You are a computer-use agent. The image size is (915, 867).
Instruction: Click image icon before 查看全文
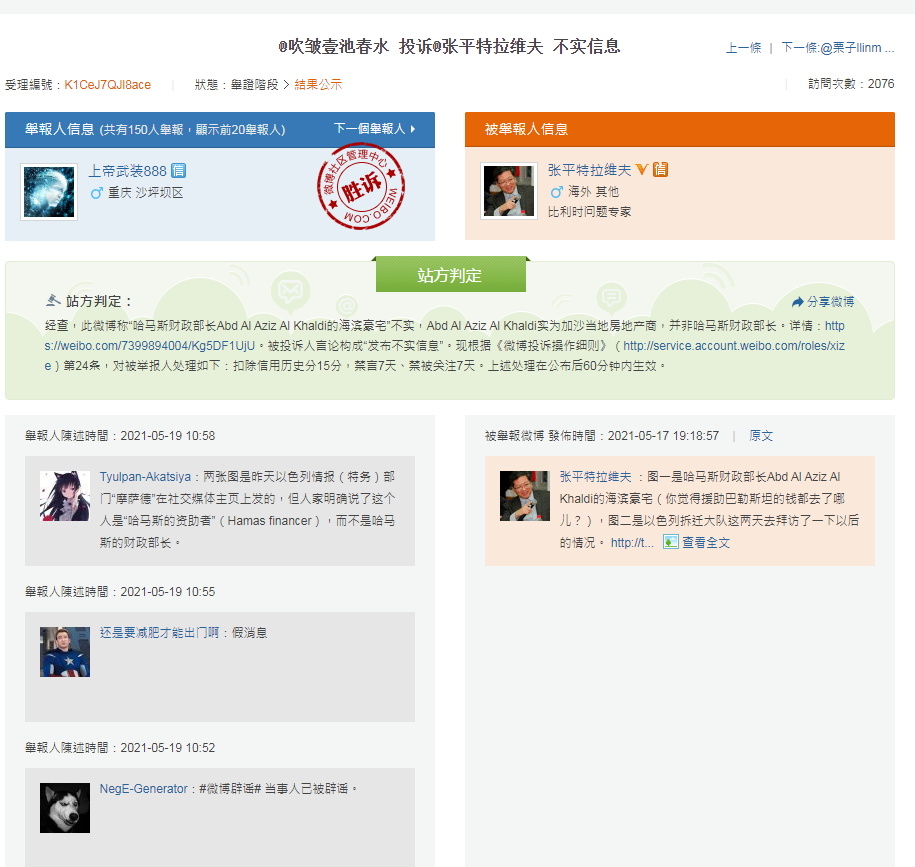[x=670, y=542]
